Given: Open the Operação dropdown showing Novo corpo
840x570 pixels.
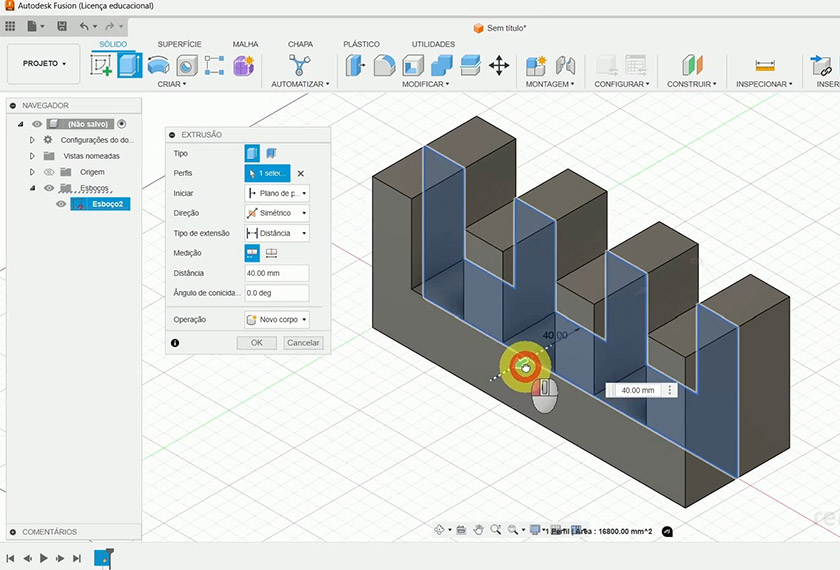Looking at the screenshot, I should pos(277,320).
